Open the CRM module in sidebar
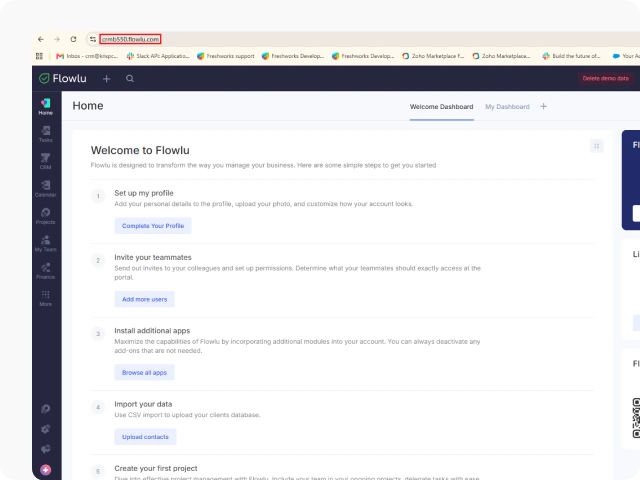The image size is (640, 480). [x=45, y=161]
